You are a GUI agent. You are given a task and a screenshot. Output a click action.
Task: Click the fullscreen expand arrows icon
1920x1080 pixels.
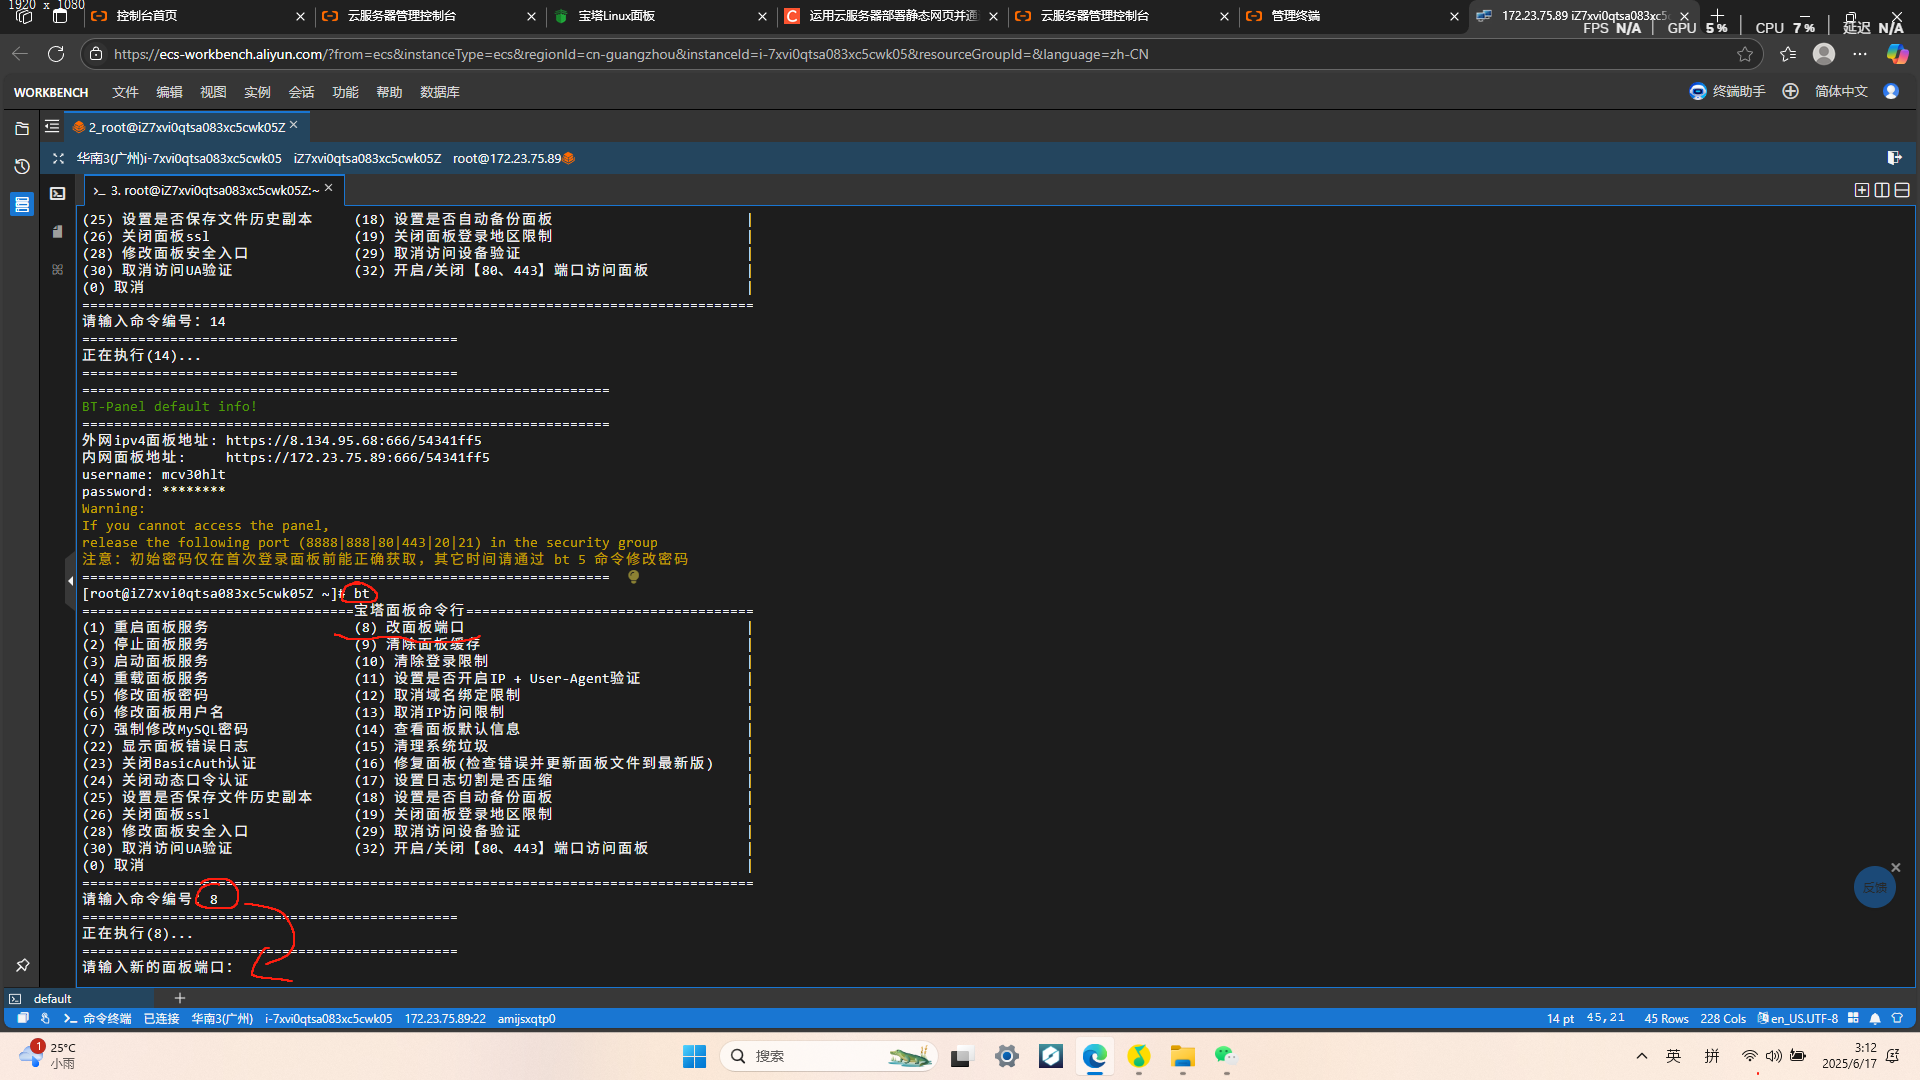coord(58,158)
